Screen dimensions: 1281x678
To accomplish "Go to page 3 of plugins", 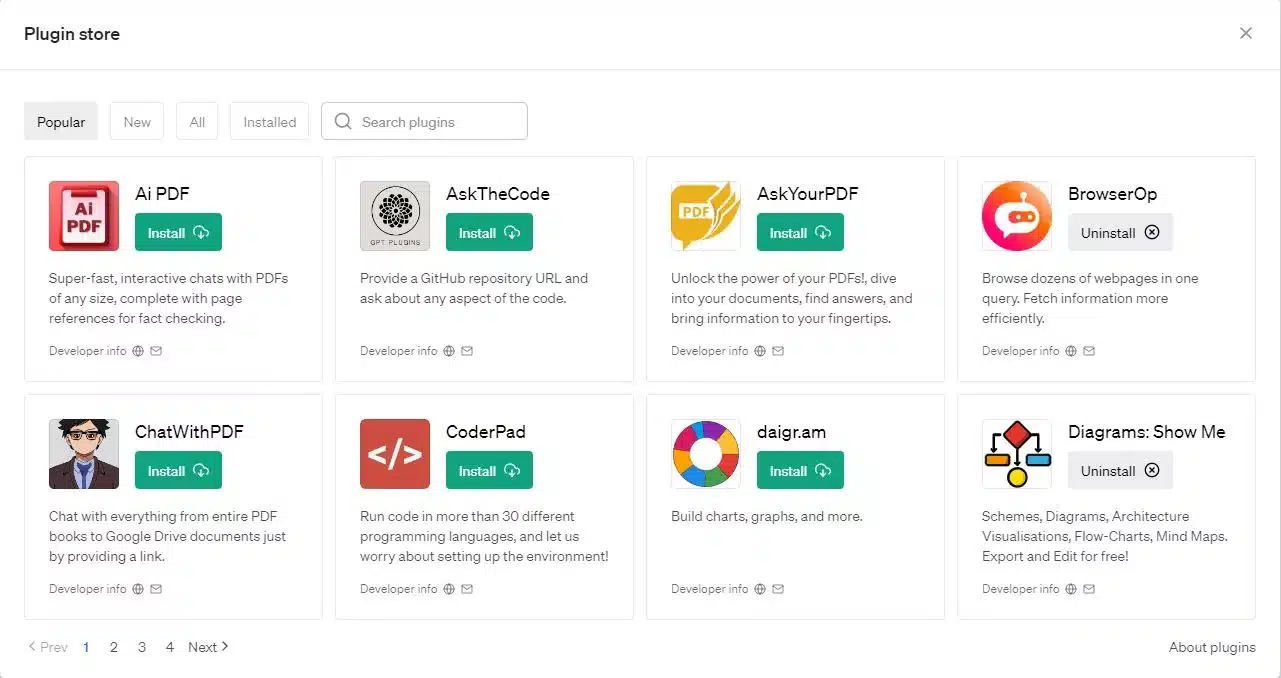I will pos(142,647).
